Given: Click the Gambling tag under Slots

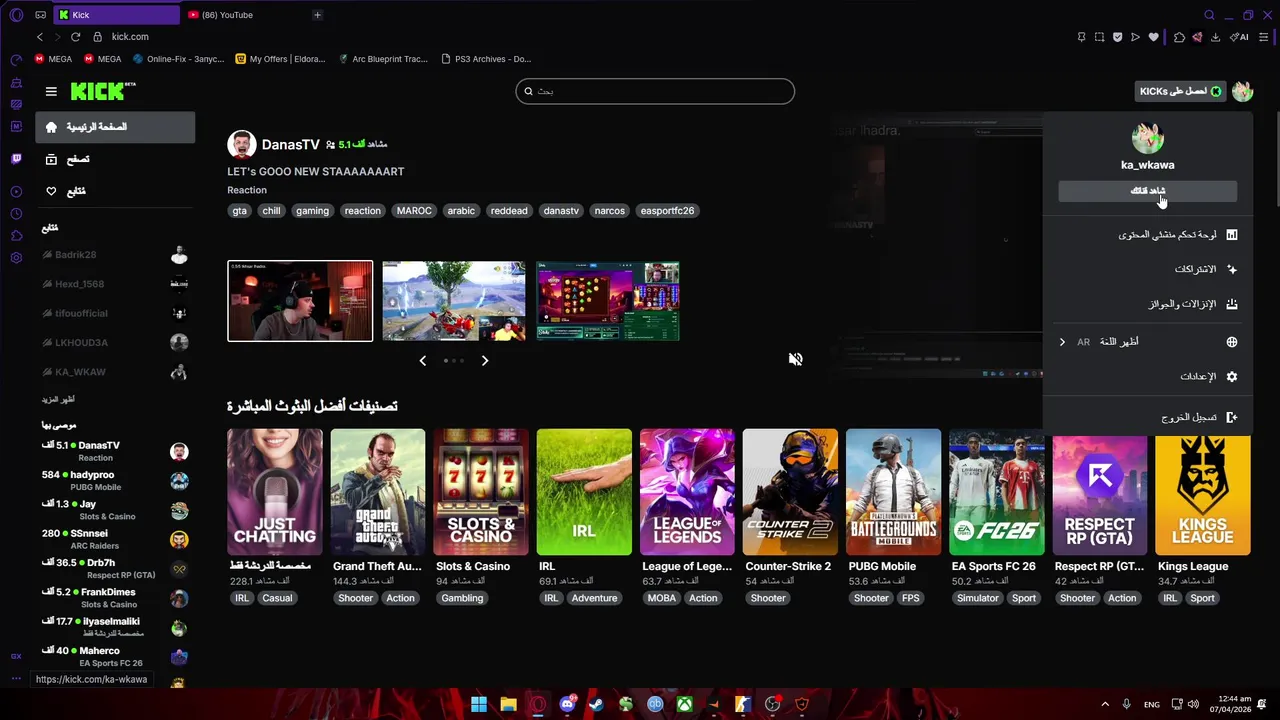Looking at the screenshot, I should [462, 598].
